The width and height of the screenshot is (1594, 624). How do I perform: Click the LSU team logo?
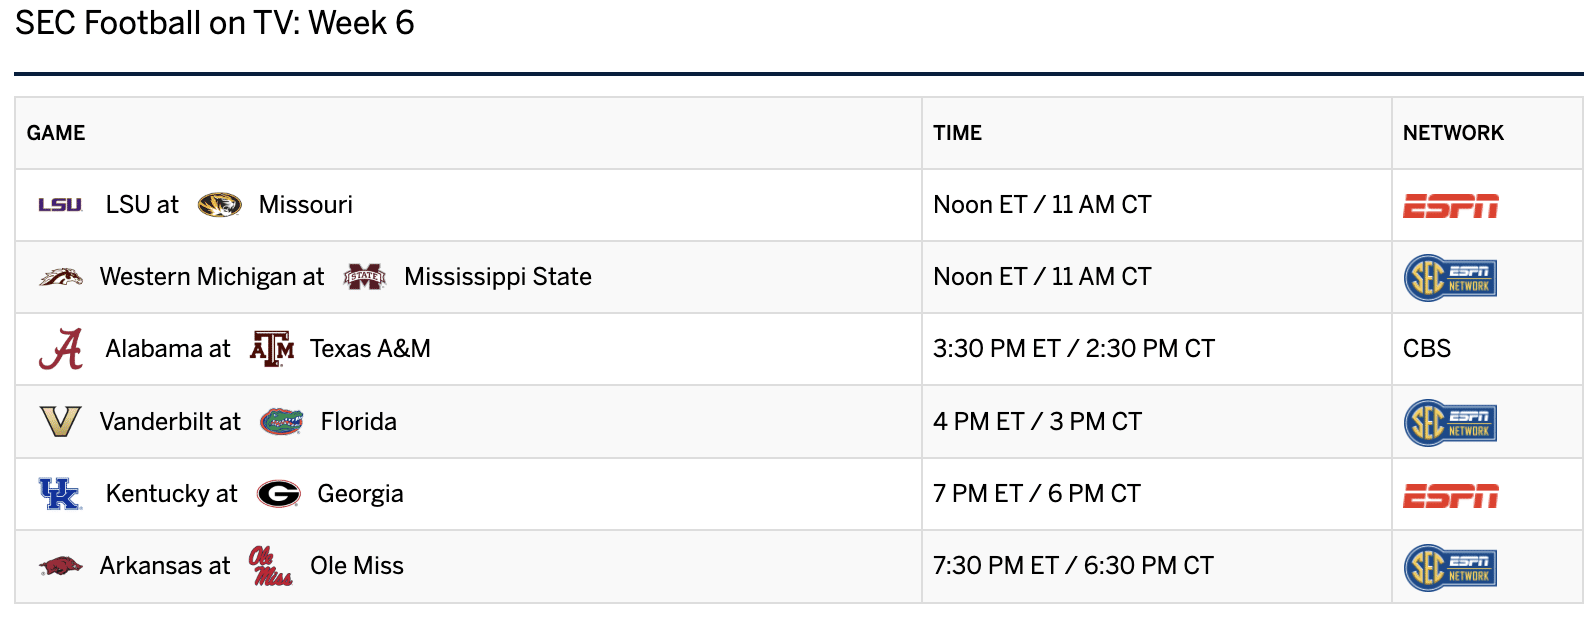[x=60, y=205]
